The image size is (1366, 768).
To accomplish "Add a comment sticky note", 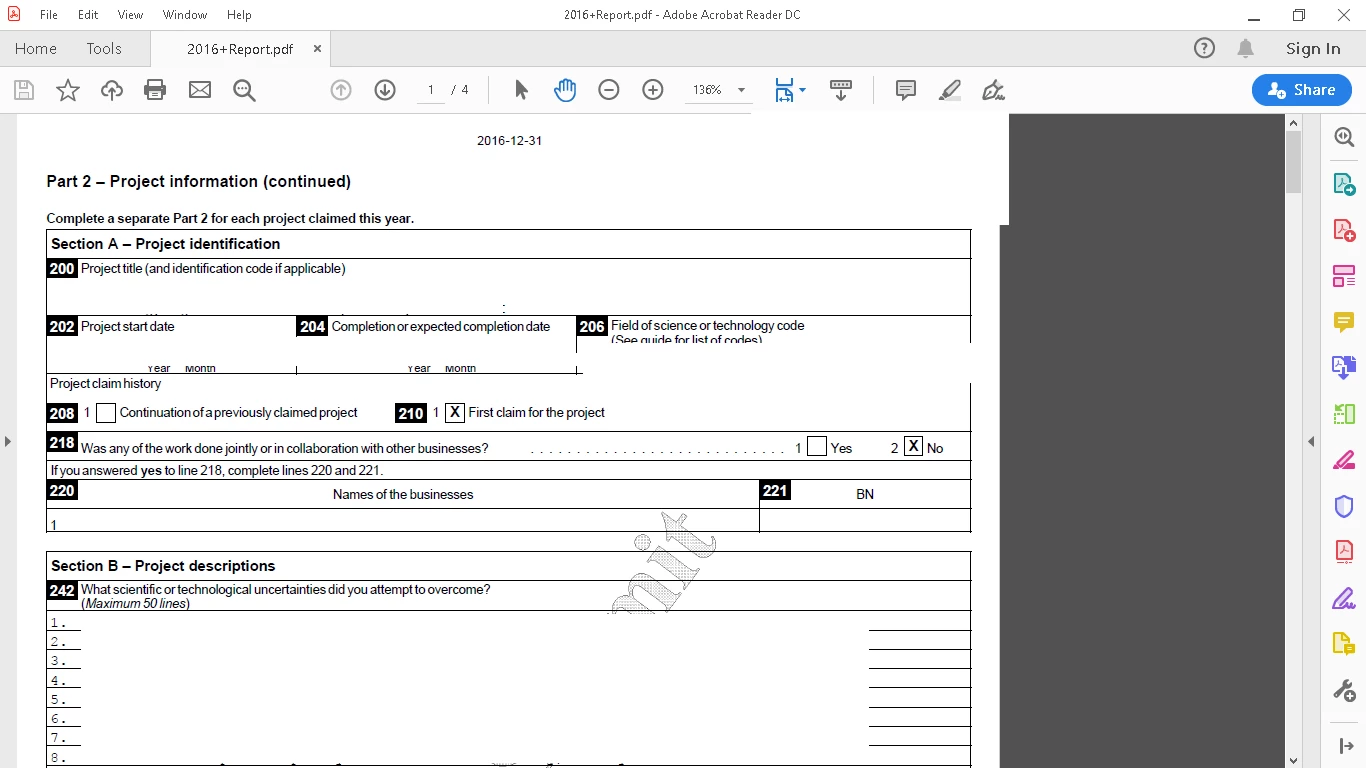I will click(906, 90).
